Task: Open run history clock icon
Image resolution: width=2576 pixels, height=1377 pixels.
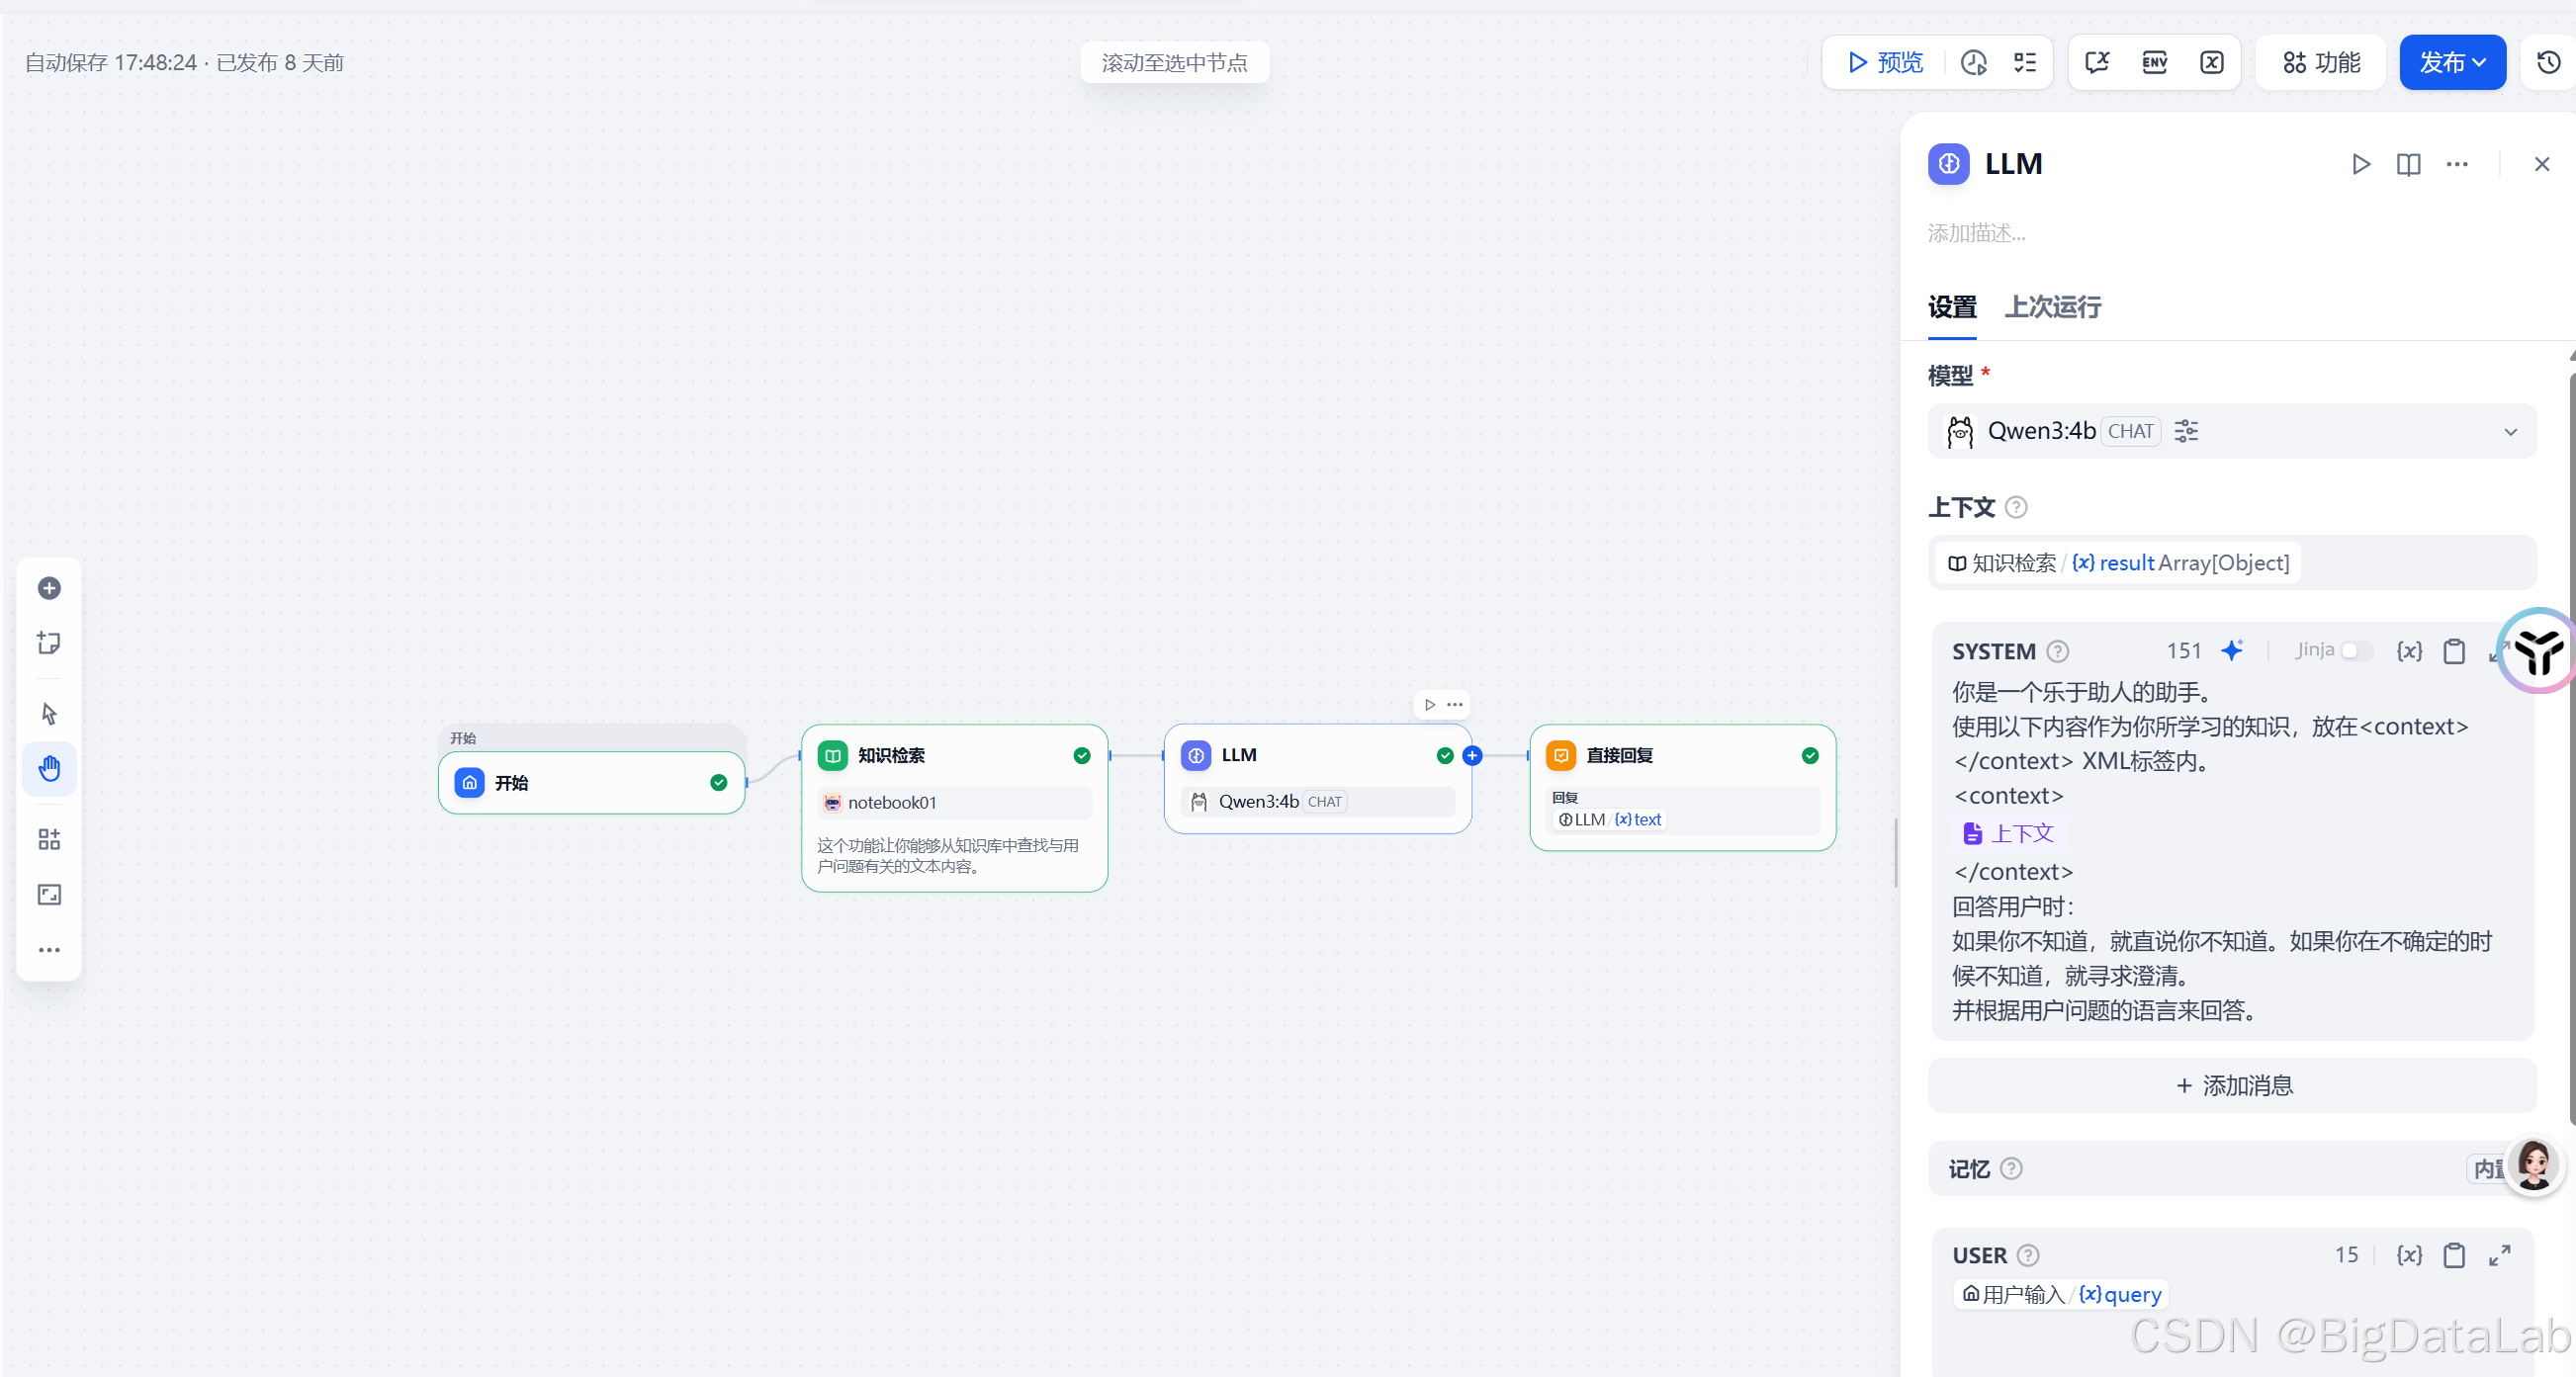Action: click(1973, 62)
